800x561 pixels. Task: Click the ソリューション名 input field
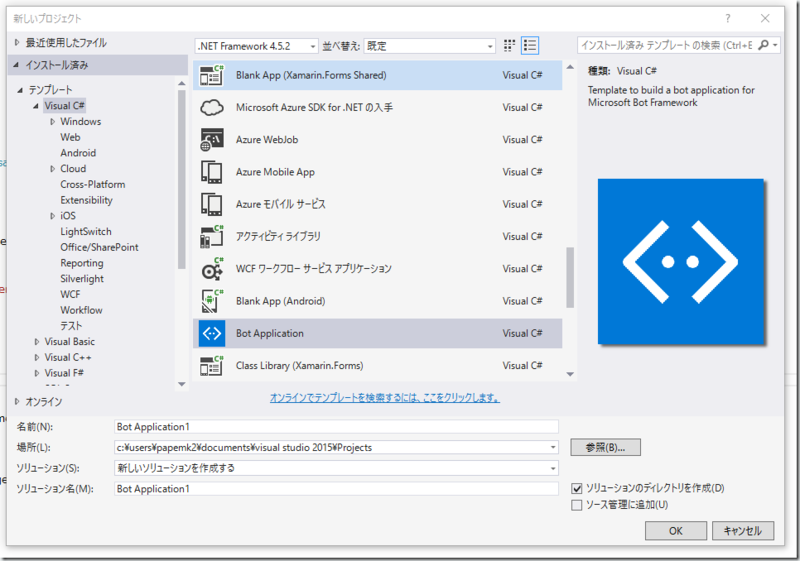(x=336, y=489)
